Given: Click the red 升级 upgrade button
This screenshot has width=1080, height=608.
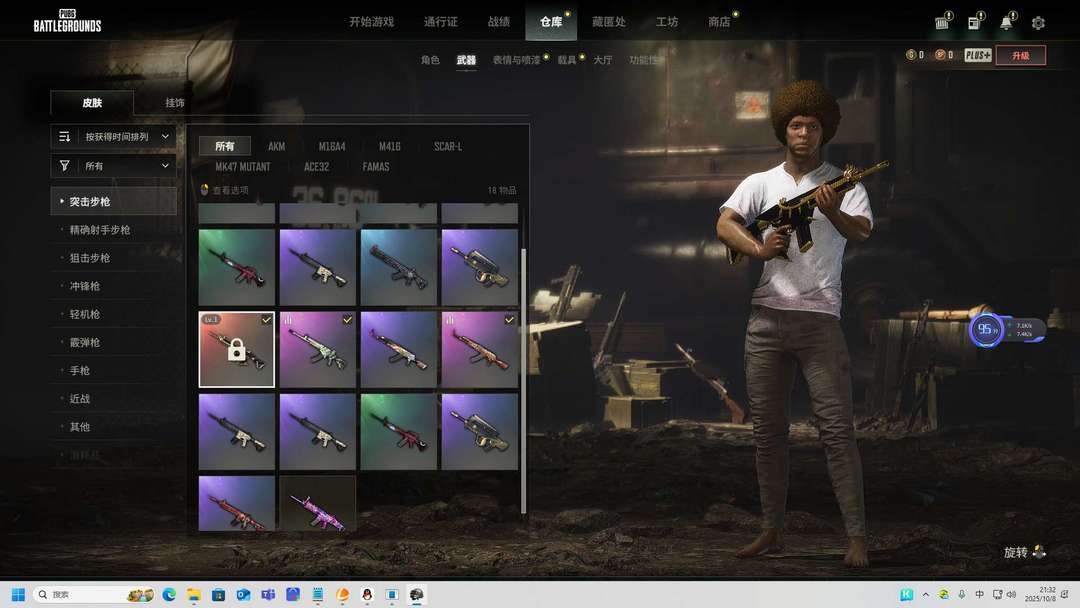Looking at the screenshot, I should point(1020,55).
